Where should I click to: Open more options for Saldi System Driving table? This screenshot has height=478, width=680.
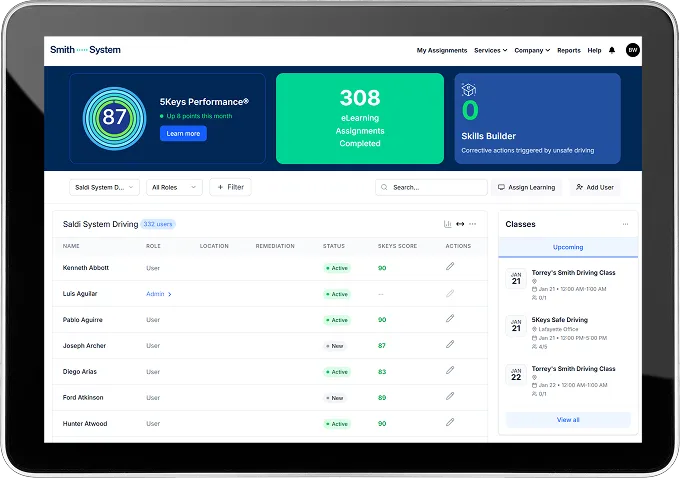point(473,224)
